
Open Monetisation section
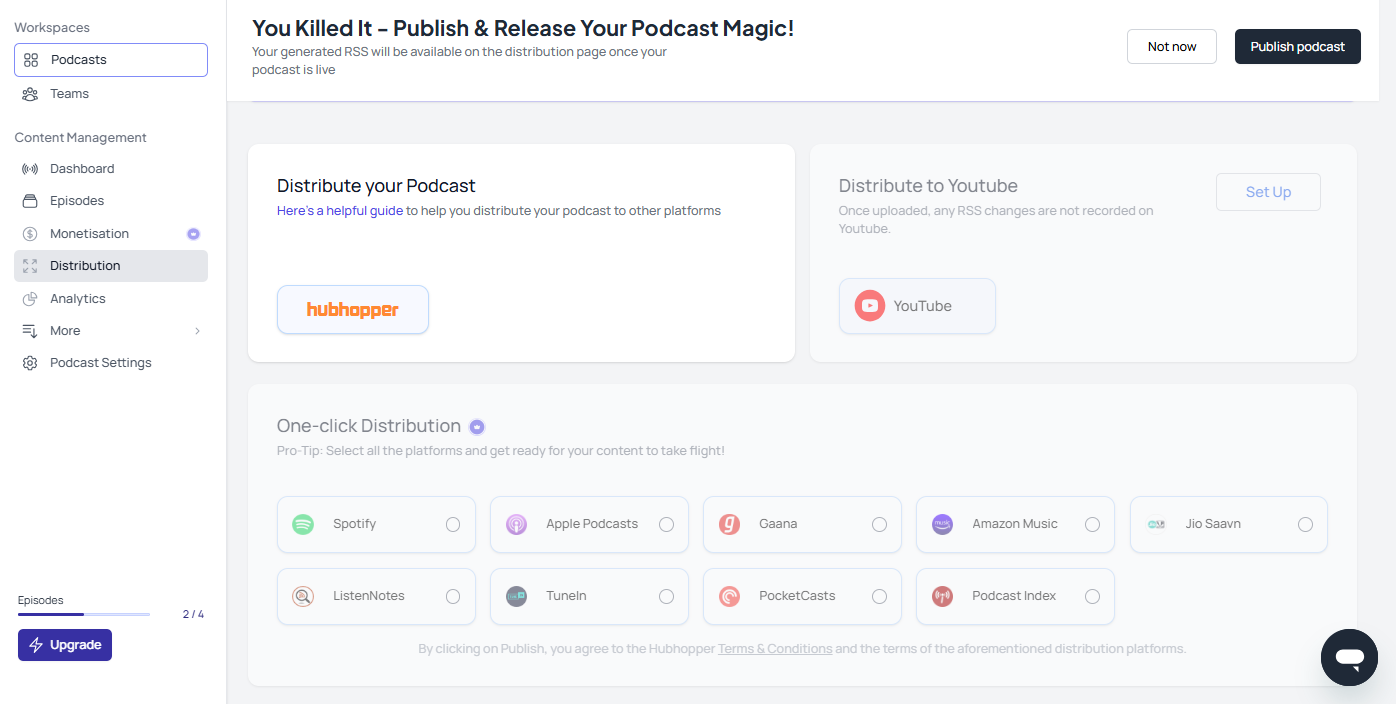(x=111, y=234)
